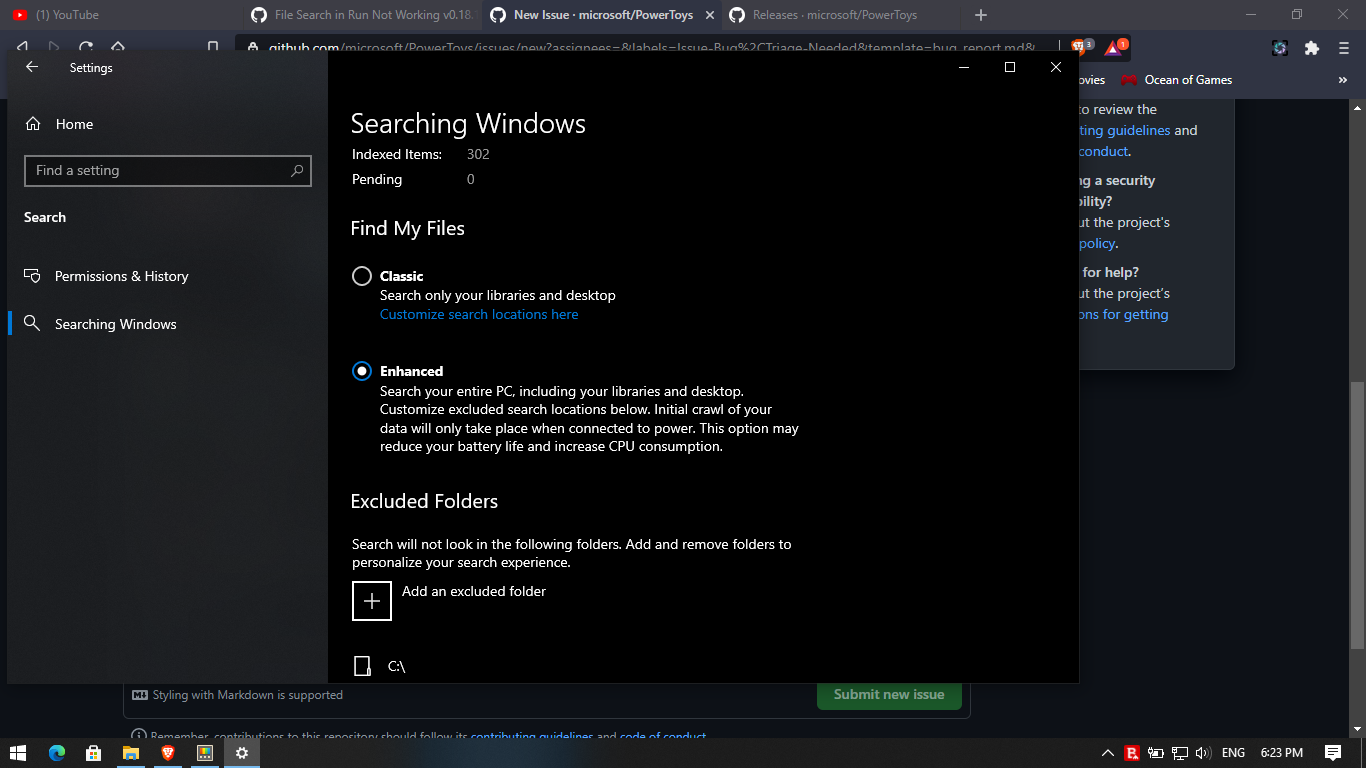
Task: Open the browser Extensions puzzle icon
Action: coord(1311,47)
